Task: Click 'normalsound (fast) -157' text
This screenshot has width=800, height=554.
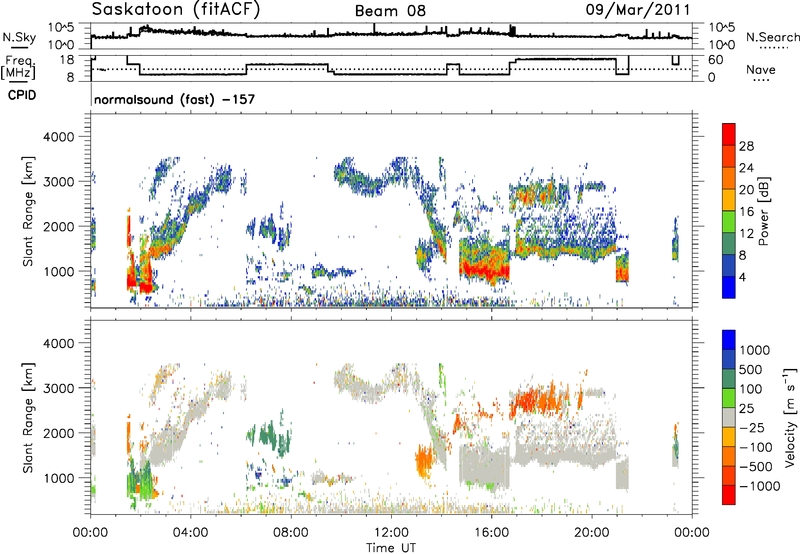Action: (x=174, y=99)
